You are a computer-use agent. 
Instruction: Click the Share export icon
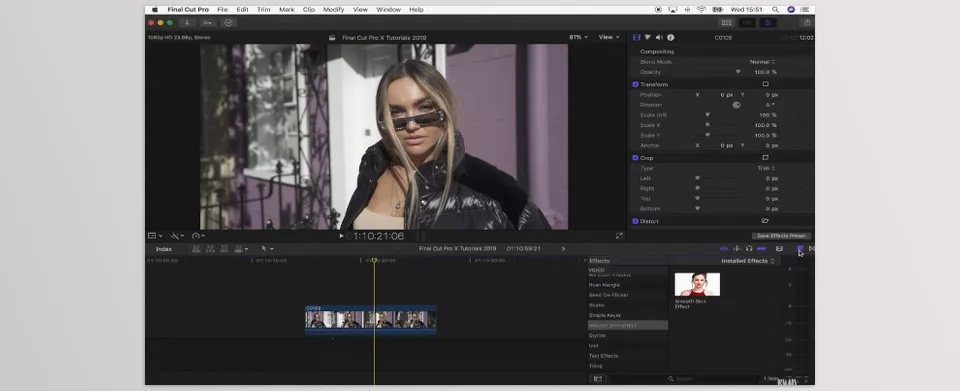tap(807, 23)
